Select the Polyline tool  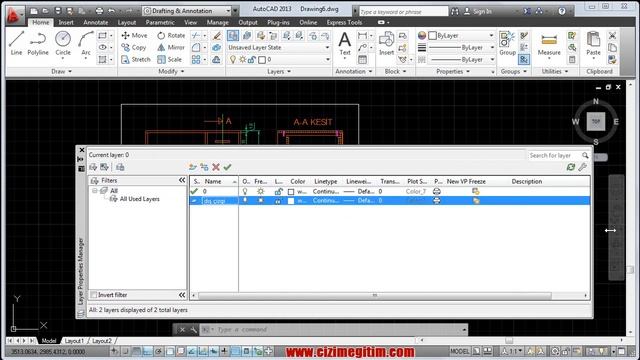pos(38,43)
